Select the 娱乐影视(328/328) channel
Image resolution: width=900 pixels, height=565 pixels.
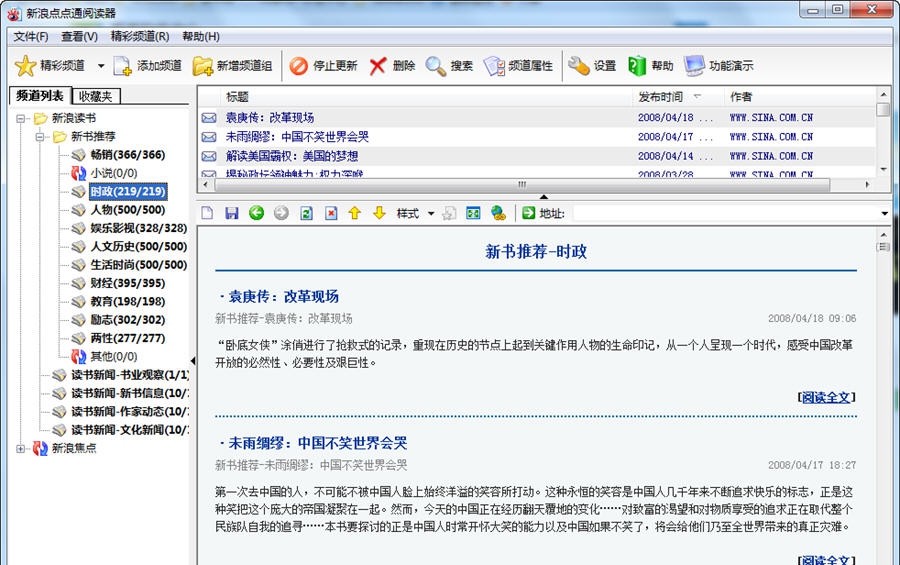pos(138,229)
